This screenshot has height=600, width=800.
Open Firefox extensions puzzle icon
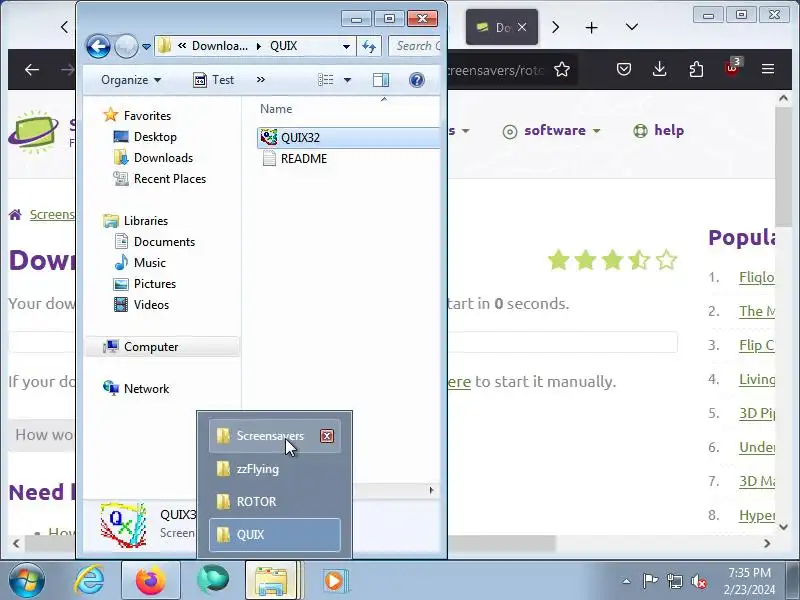point(696,69)
